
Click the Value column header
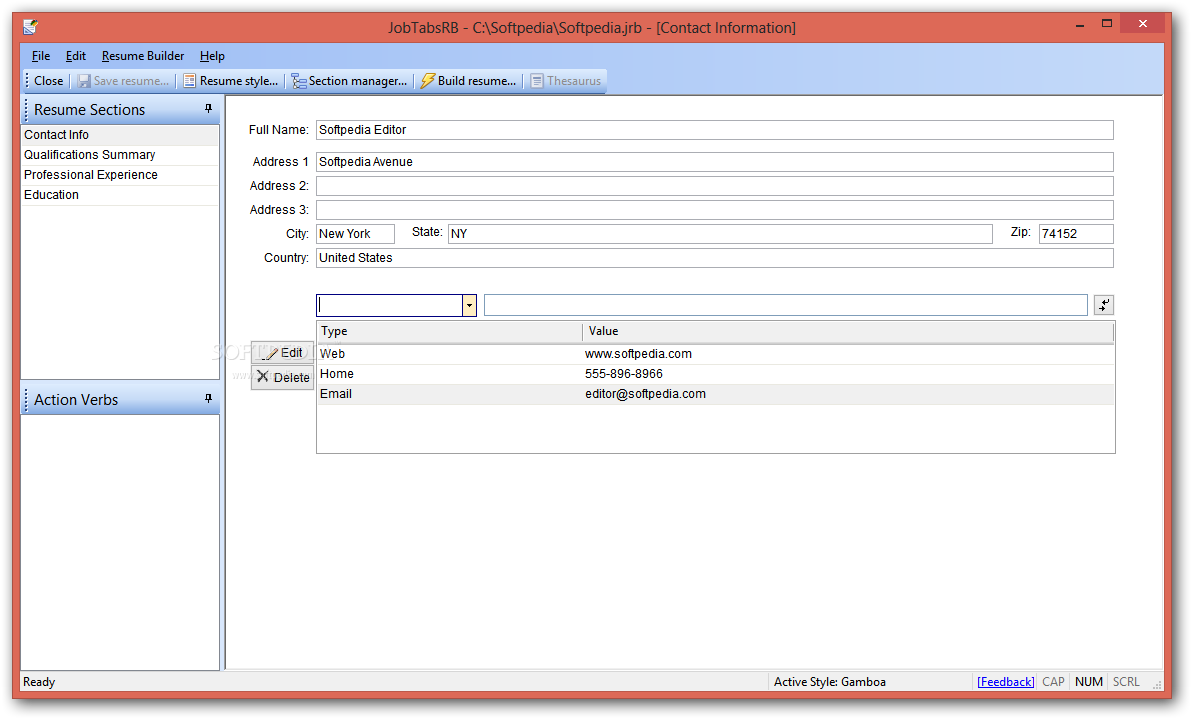(848, 331)
